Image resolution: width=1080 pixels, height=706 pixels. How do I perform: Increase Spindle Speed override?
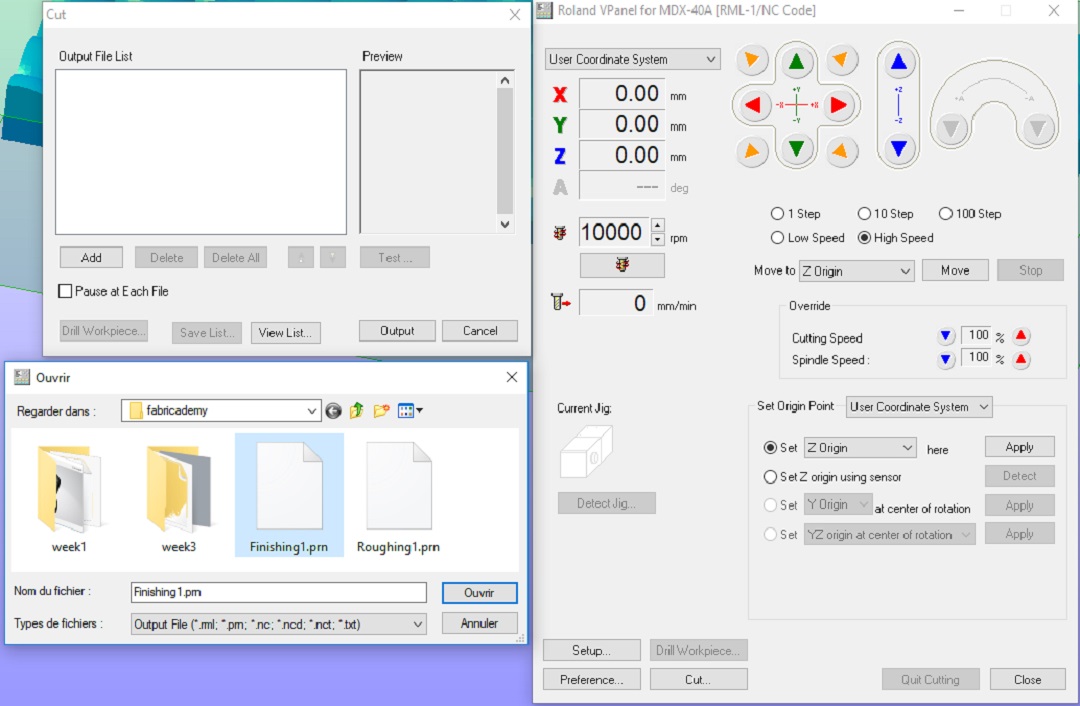point(1021,359)
